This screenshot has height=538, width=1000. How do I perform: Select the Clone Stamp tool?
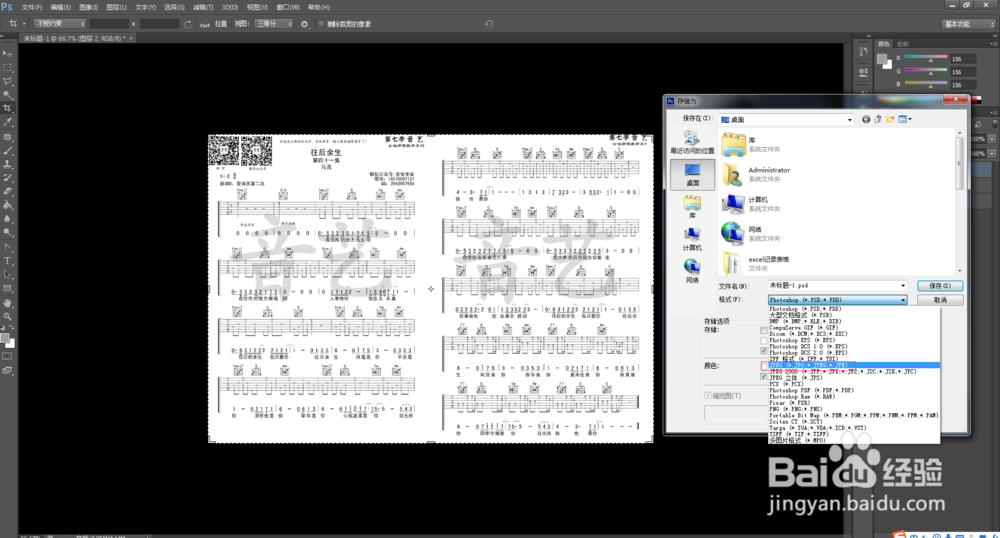8,164
